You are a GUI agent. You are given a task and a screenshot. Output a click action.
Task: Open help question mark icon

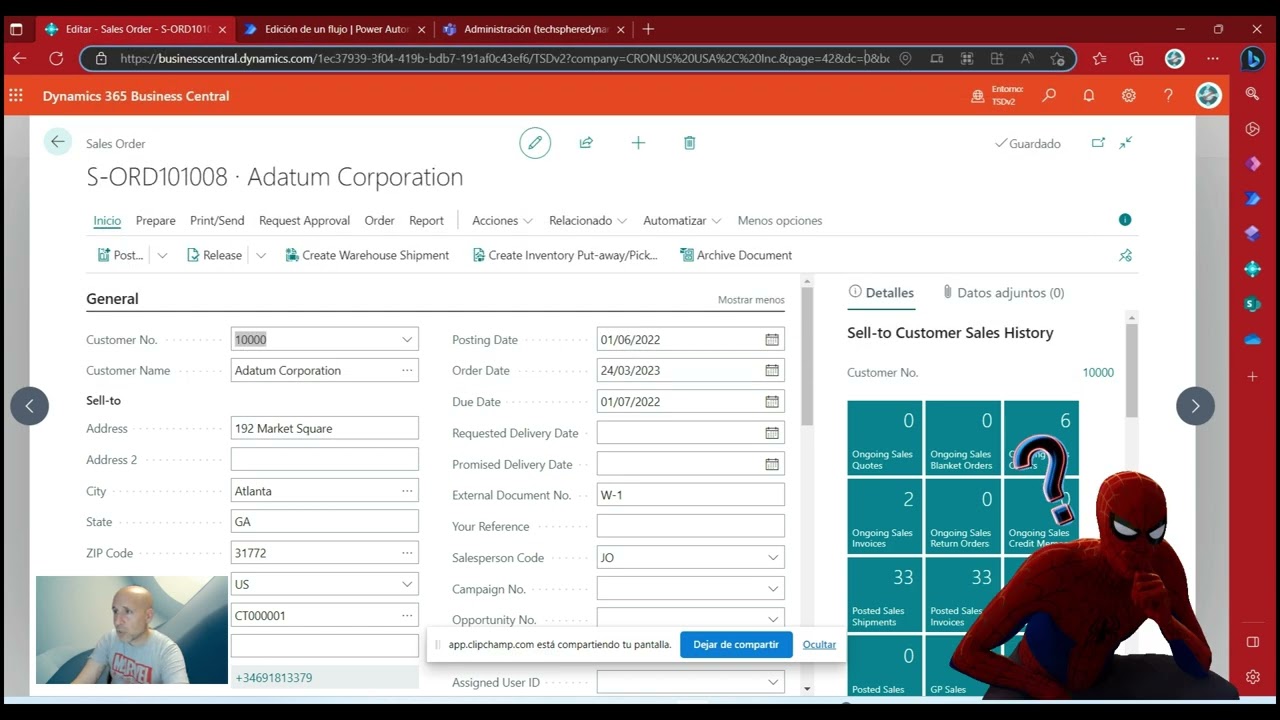coord(1168,96)
